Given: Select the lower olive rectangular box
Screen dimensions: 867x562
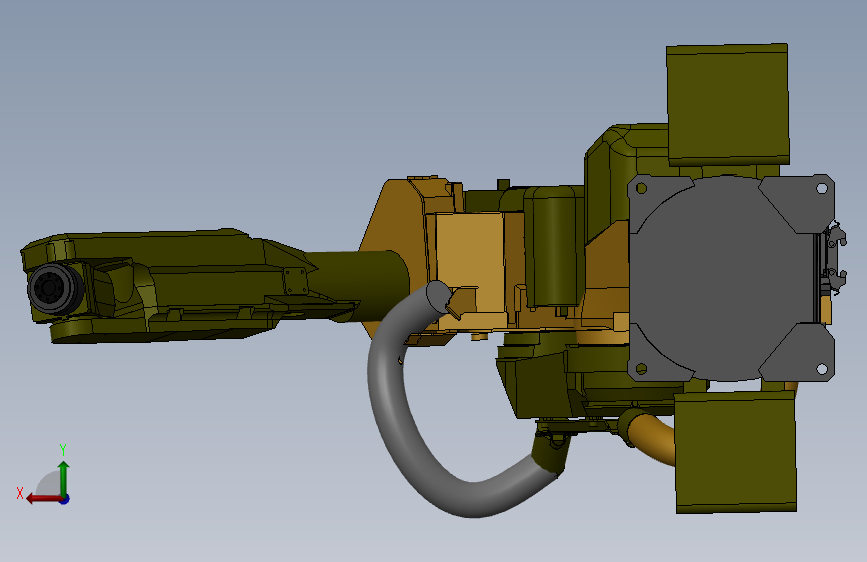Looking at the screenshot, I should tap(735, 451).
